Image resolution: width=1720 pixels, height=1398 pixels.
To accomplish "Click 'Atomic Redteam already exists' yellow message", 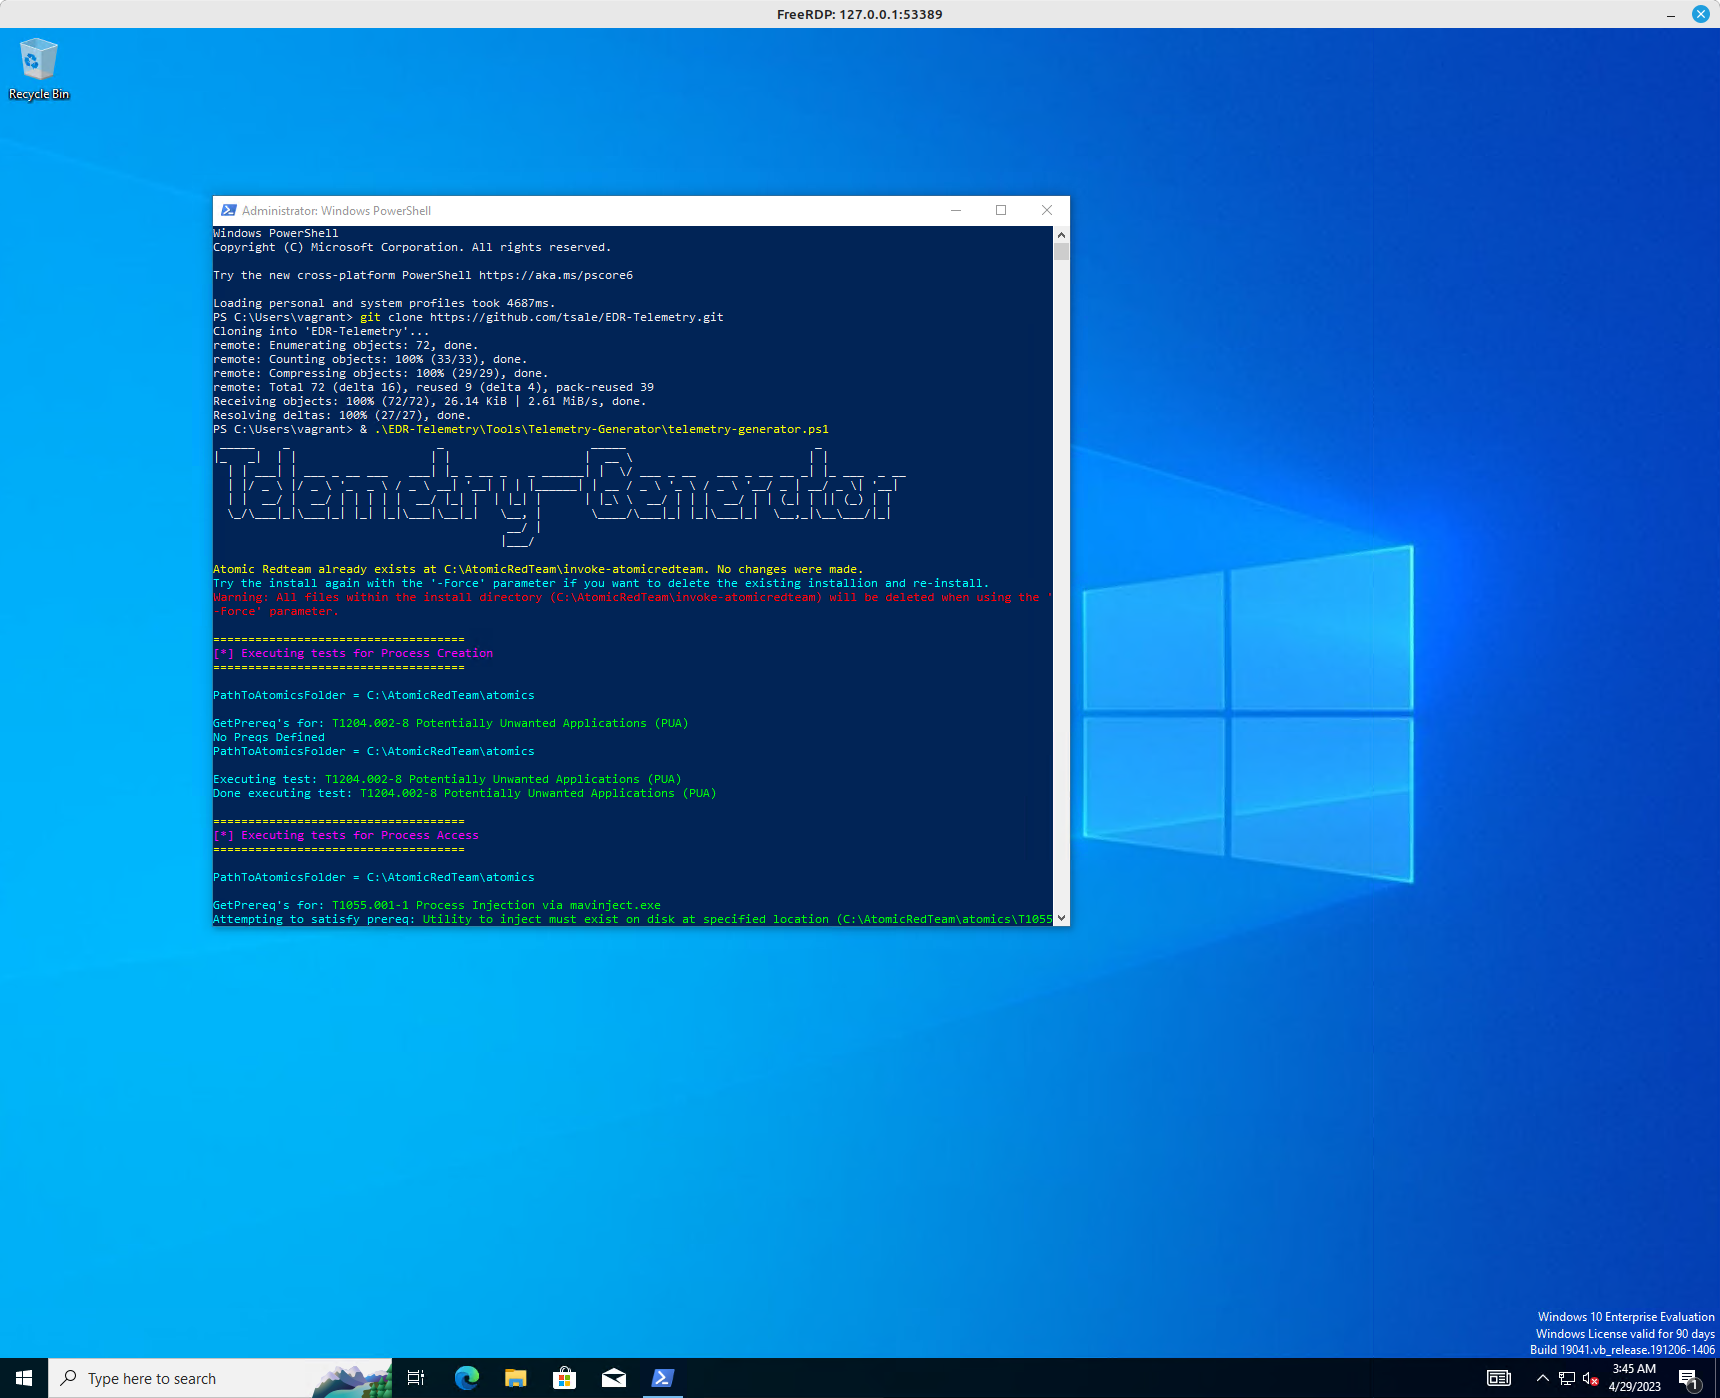I will (x=538, y=569).
